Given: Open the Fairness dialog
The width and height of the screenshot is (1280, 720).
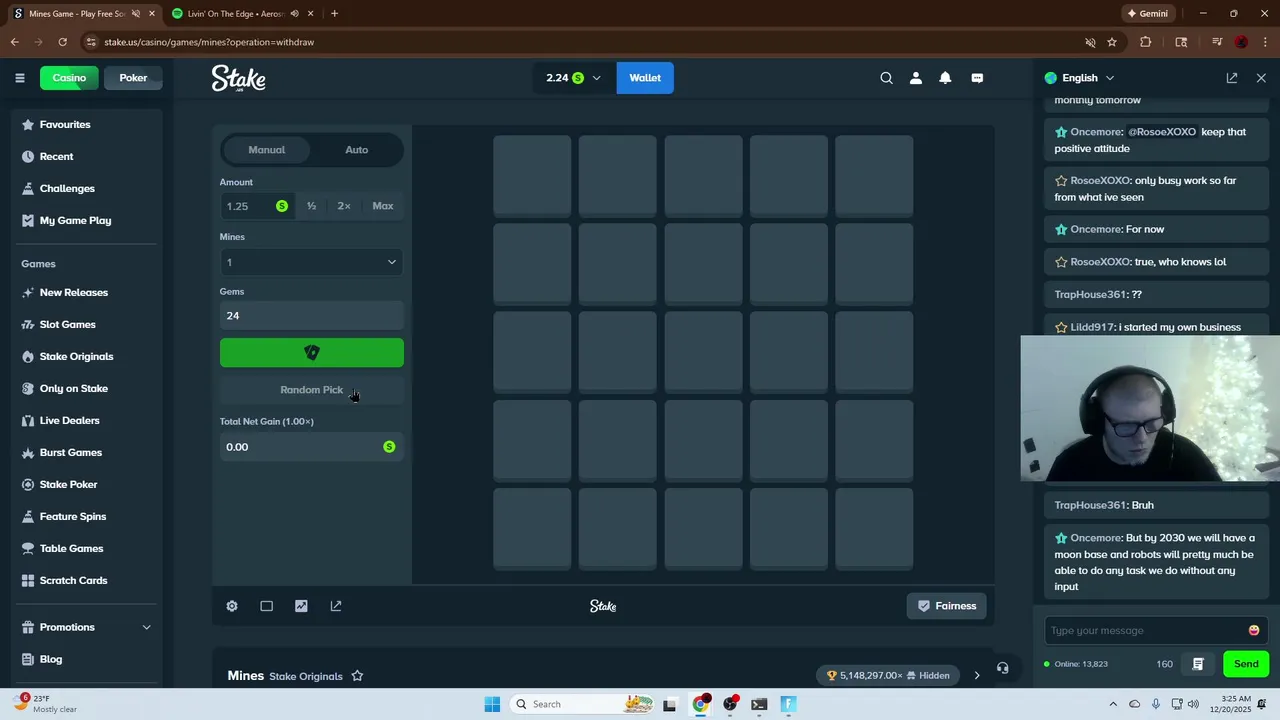Looking at the screenshot, I should click(947, 606).
